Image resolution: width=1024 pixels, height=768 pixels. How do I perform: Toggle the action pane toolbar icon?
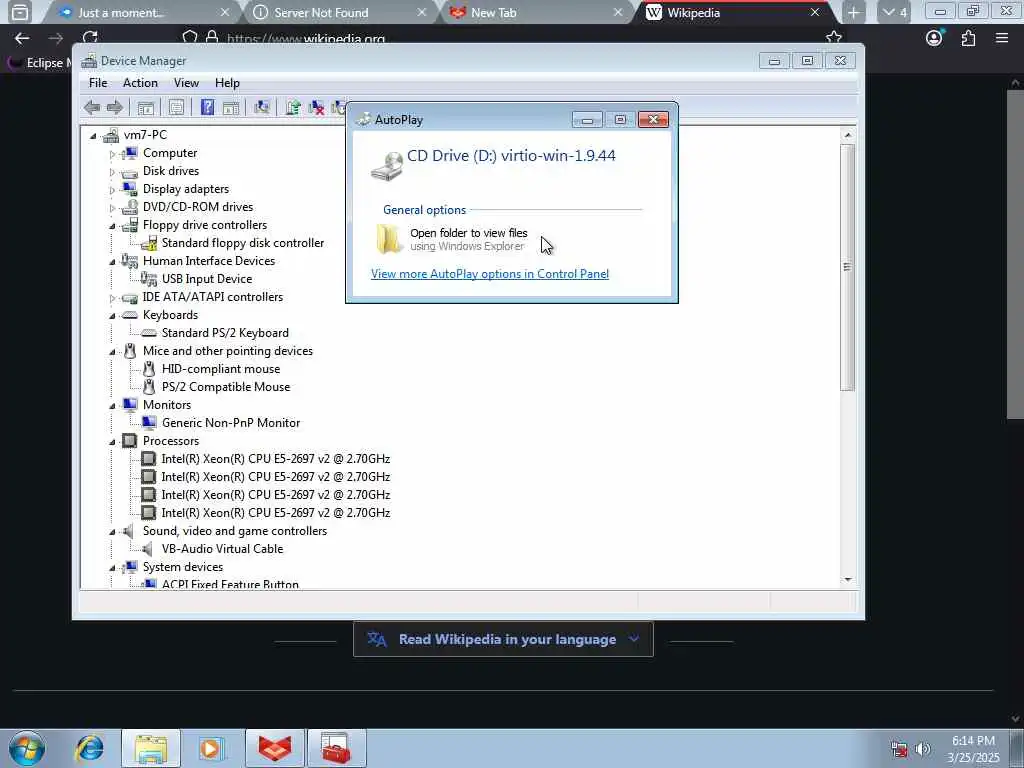[231, 108]
